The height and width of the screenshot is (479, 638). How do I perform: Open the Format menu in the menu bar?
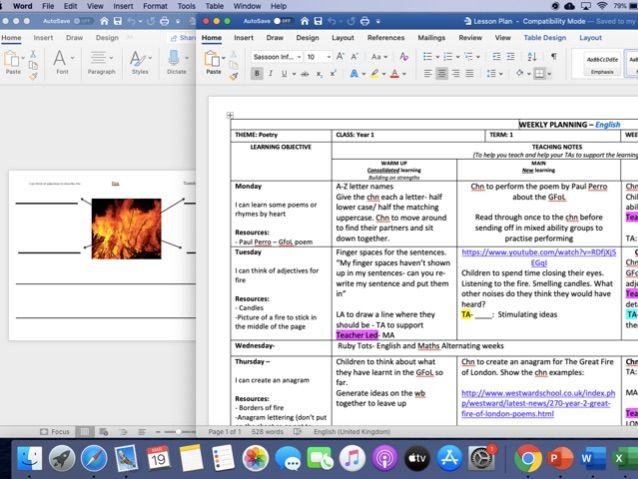coord(155,6)
